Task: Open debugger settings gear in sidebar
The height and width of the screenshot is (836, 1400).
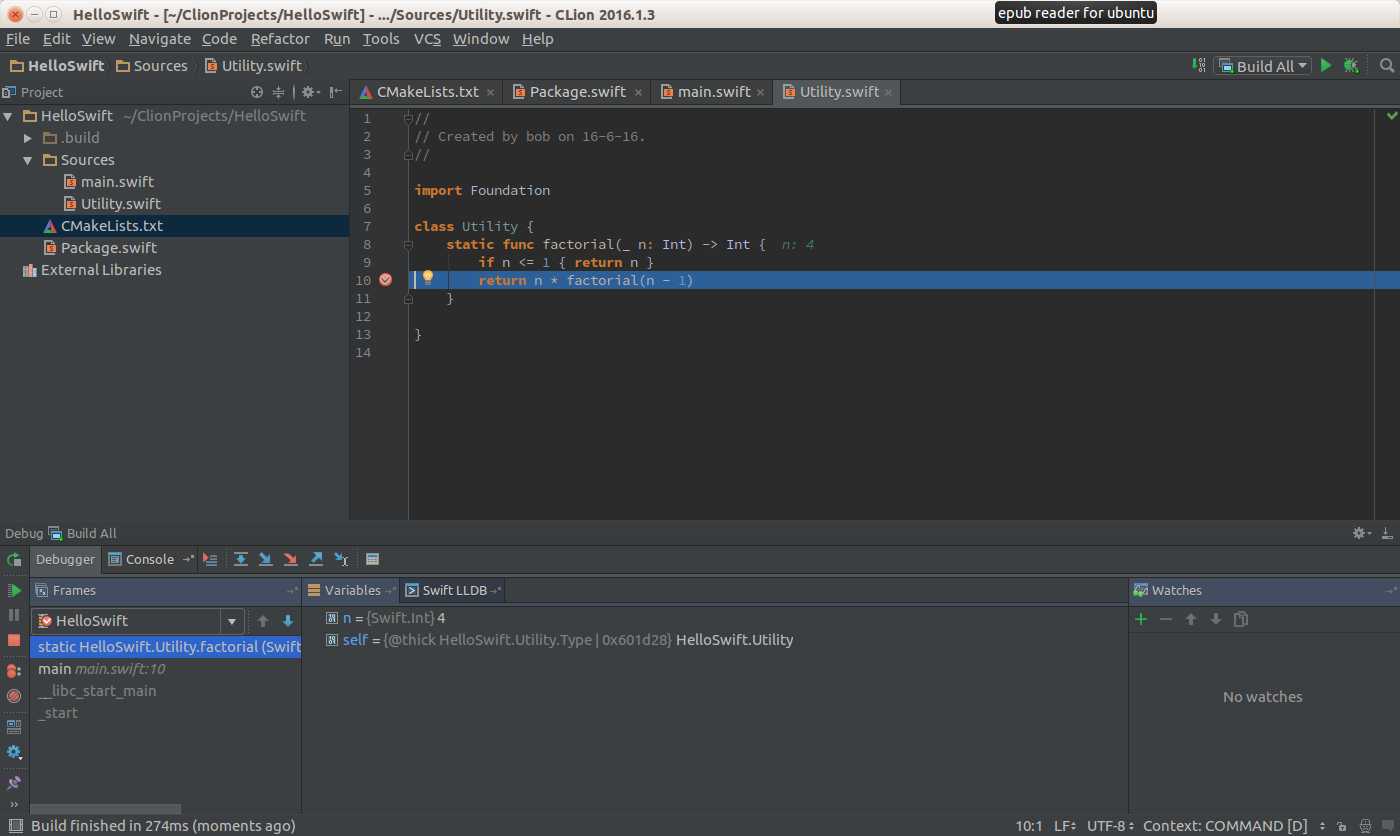Action: 14,752
